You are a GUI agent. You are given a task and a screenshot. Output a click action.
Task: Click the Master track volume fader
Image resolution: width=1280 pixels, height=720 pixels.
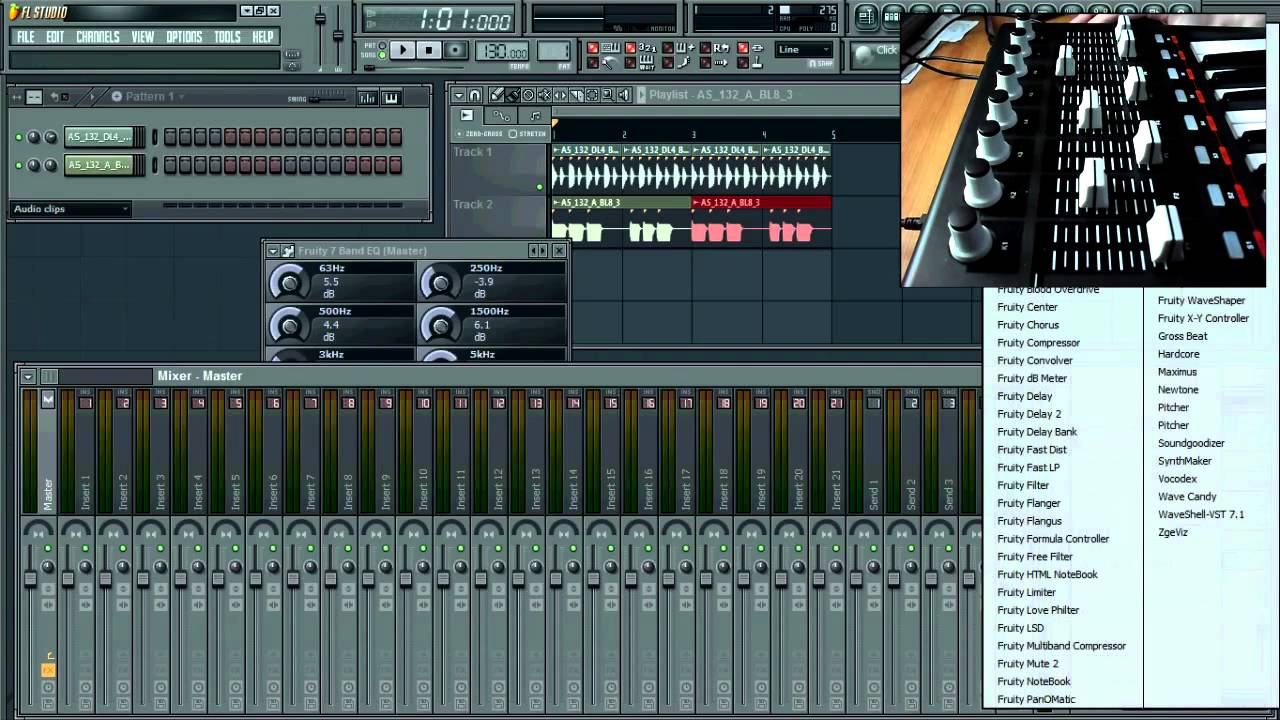[x=30, y=579]
